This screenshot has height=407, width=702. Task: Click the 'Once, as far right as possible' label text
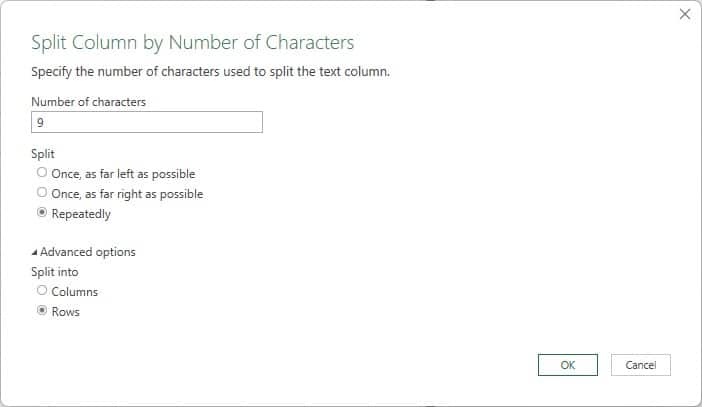pyautogui.click(x=127, y=193)
